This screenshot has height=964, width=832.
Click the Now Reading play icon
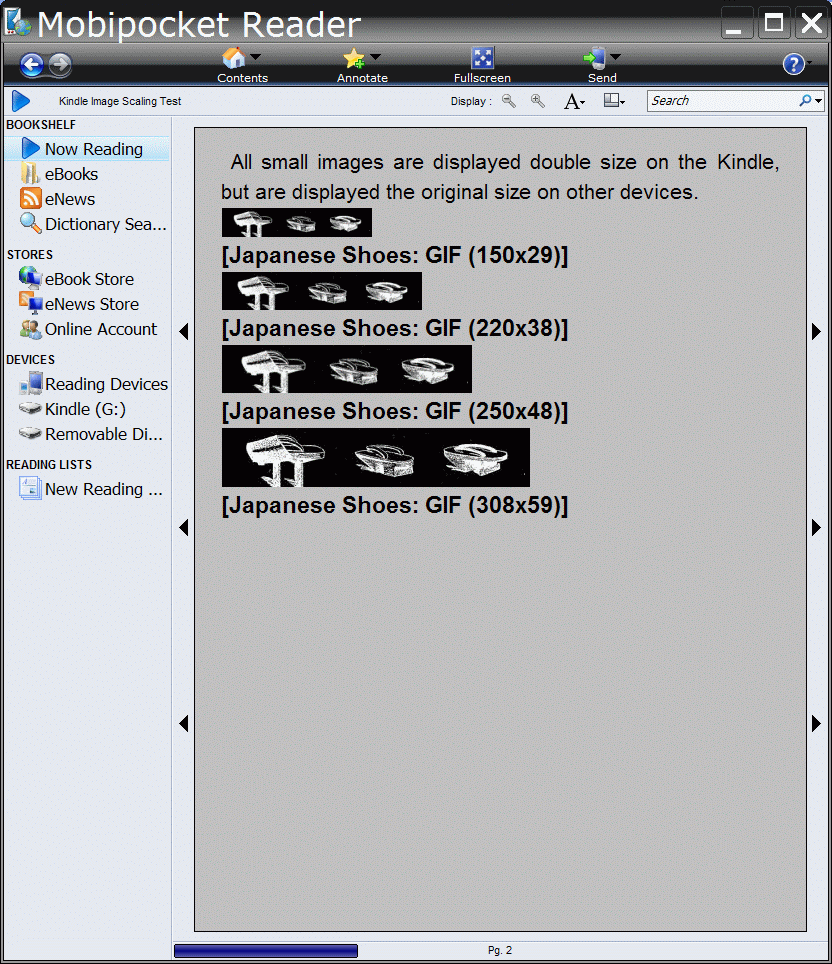tap(31, 149)
